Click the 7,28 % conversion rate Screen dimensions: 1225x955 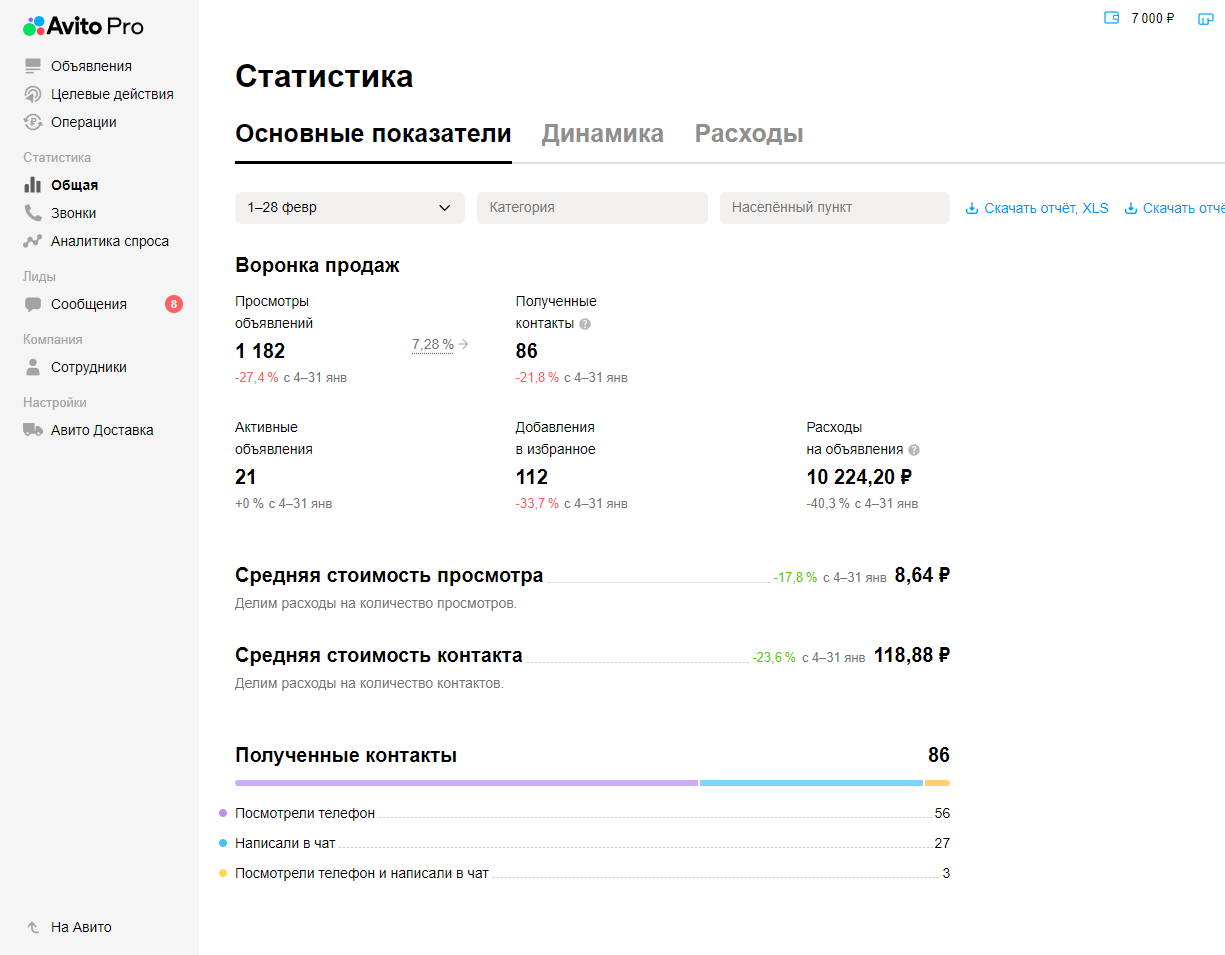coord(433,344)
